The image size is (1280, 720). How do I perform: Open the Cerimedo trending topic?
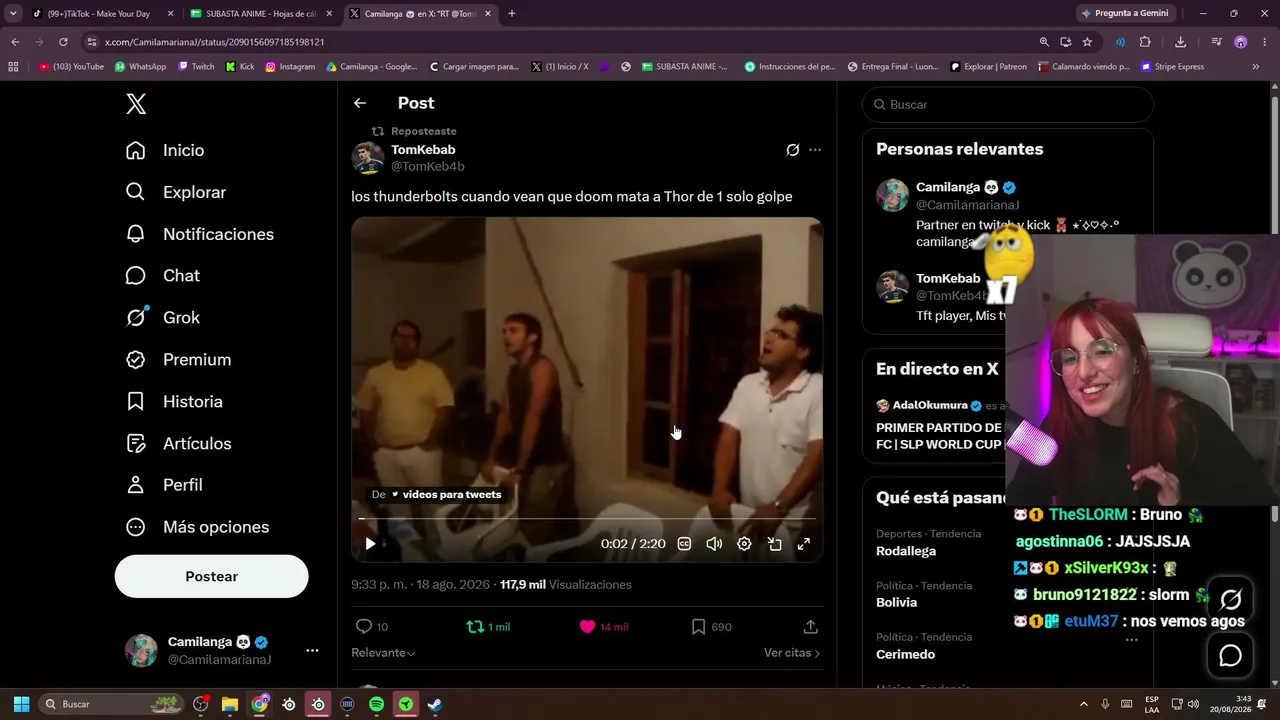[x=905, y=654]
